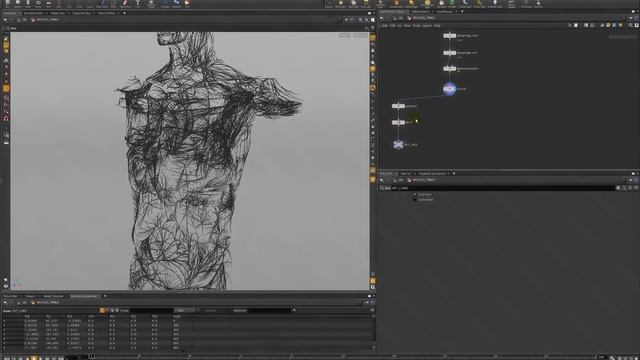Add a new tab in the network pane
The width and height of the screenshot is (640, 360).
click(x=462, y=11)
